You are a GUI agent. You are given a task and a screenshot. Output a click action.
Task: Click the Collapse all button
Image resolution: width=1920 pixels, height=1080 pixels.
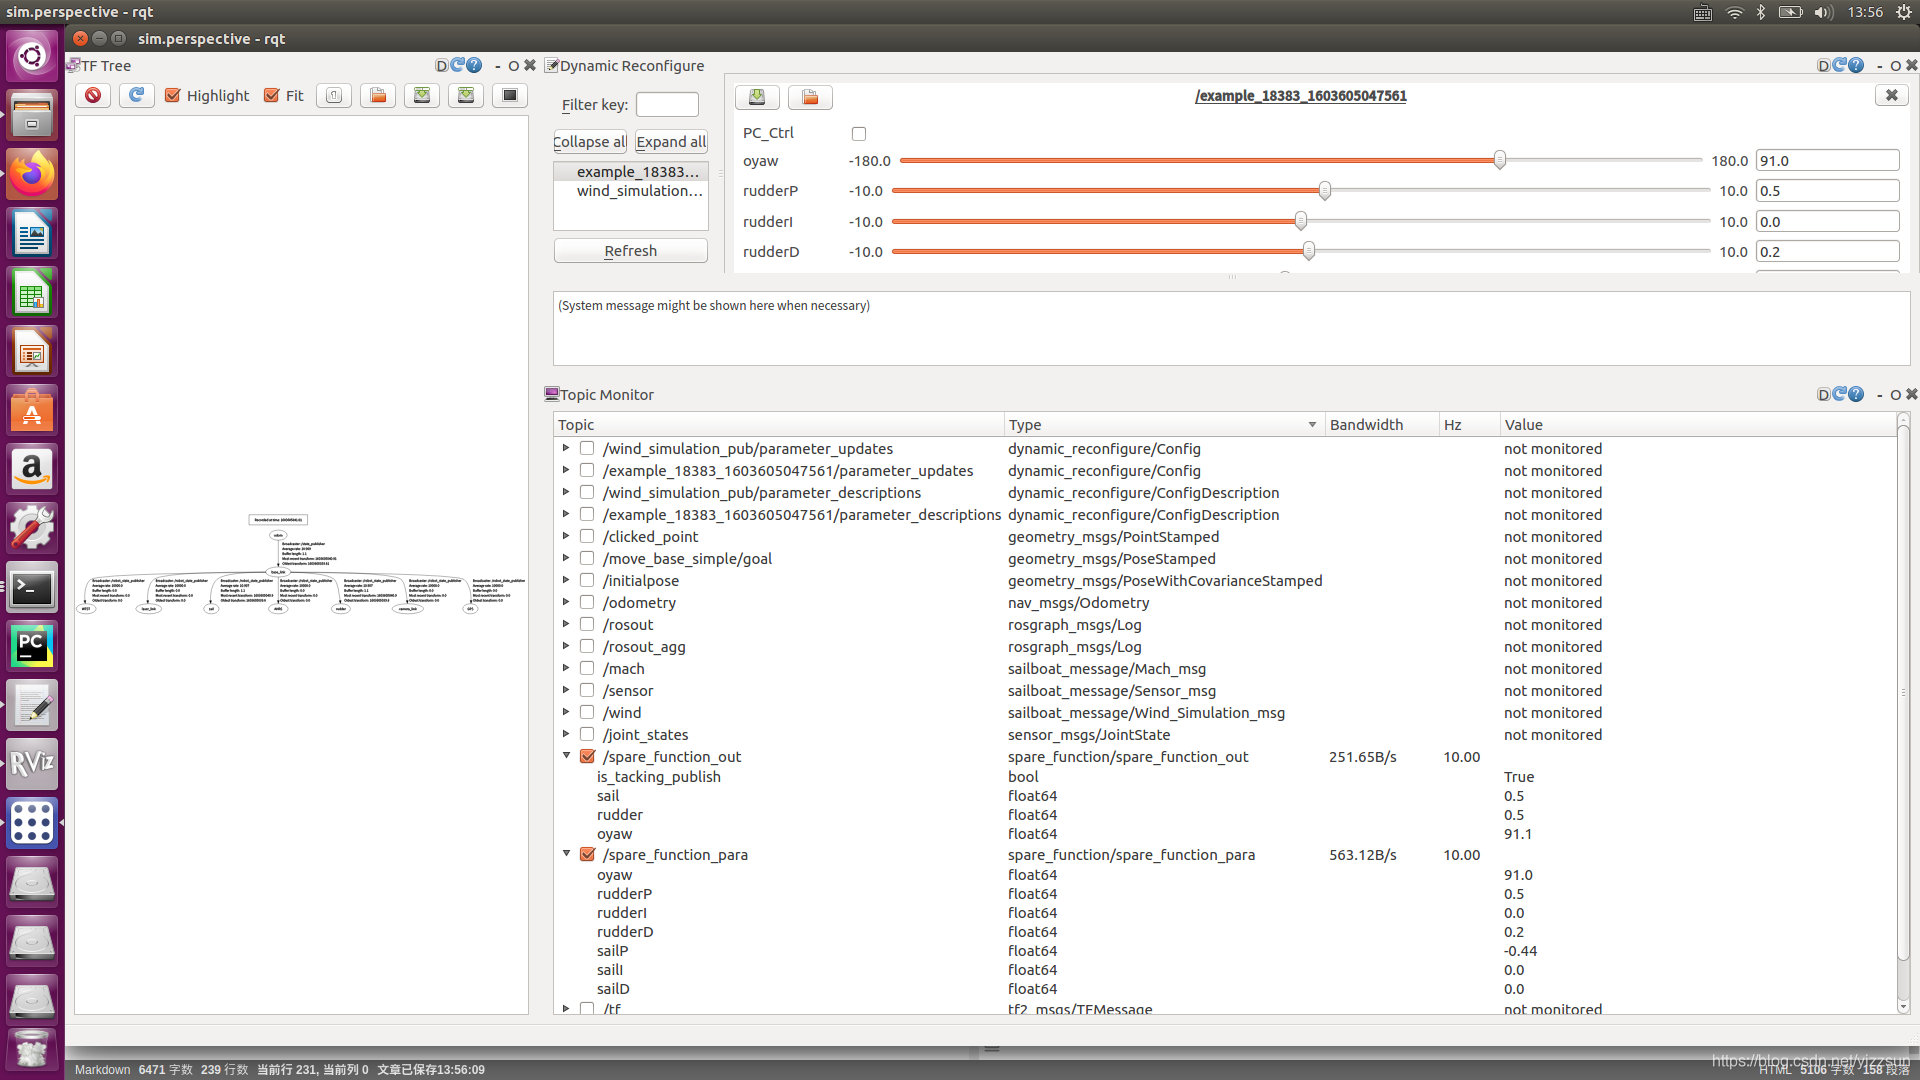pyautogui.click(x=589, y=141)
